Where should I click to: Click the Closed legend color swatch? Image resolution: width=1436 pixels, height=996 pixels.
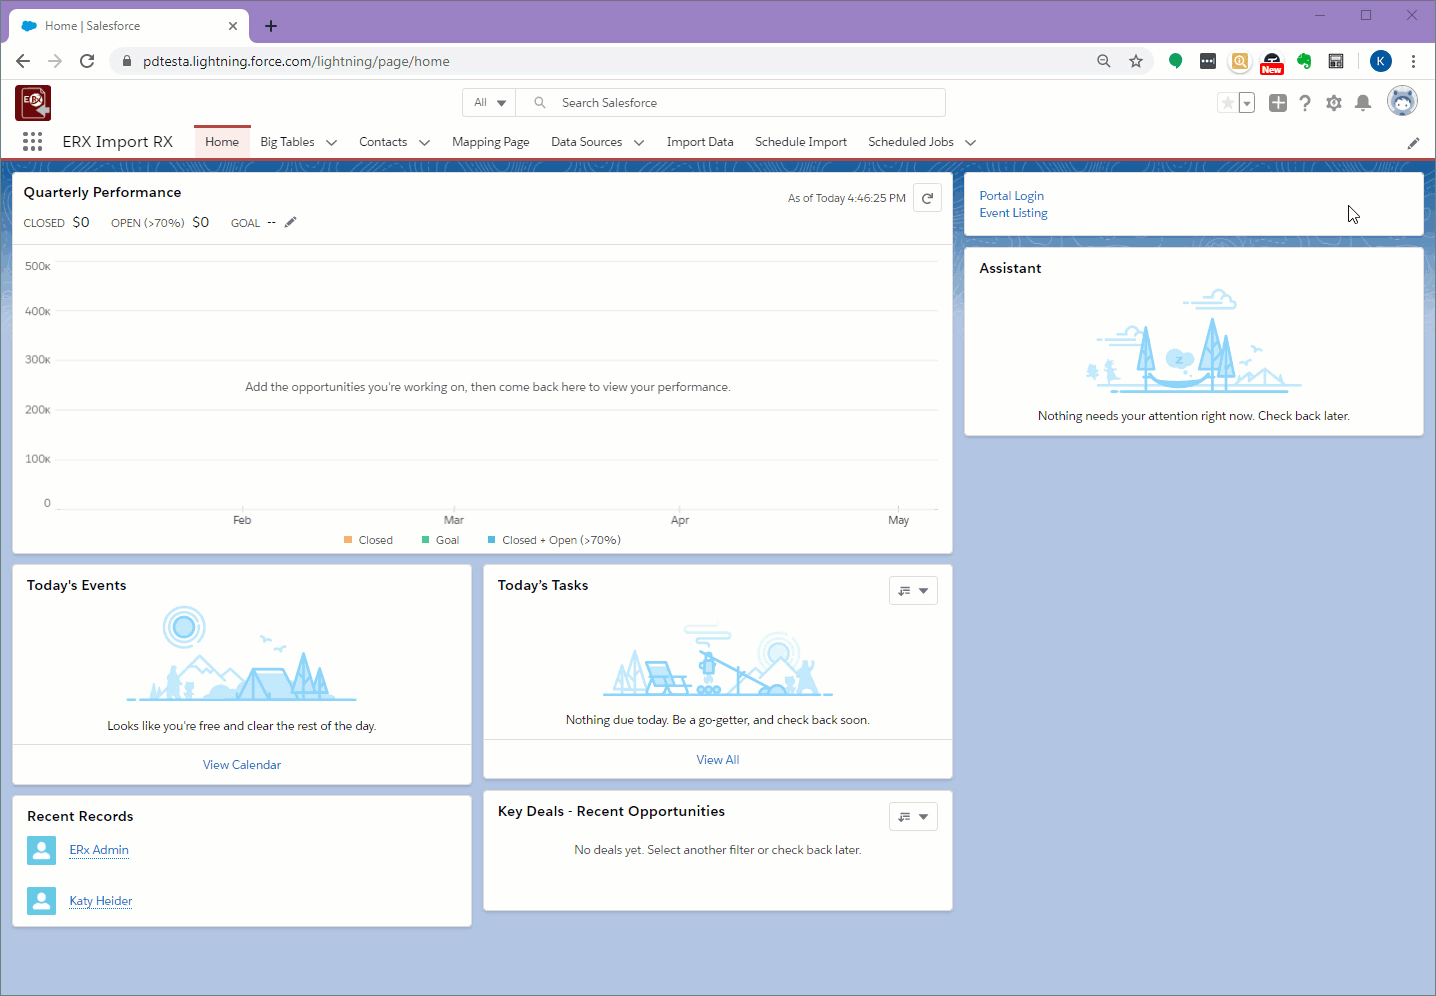pyautogui.click(x=348, y=540)
